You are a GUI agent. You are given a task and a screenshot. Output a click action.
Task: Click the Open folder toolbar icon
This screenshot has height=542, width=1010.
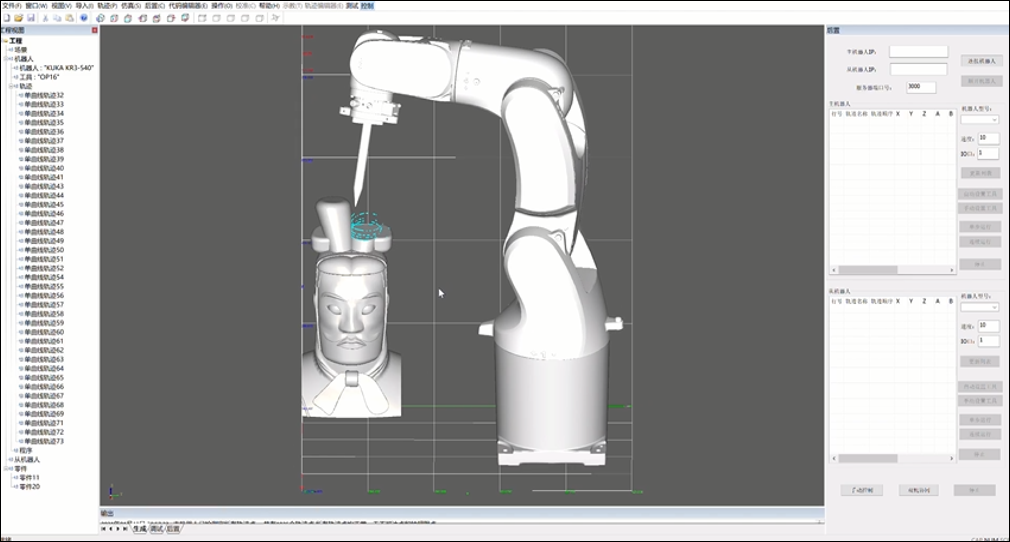18,18
